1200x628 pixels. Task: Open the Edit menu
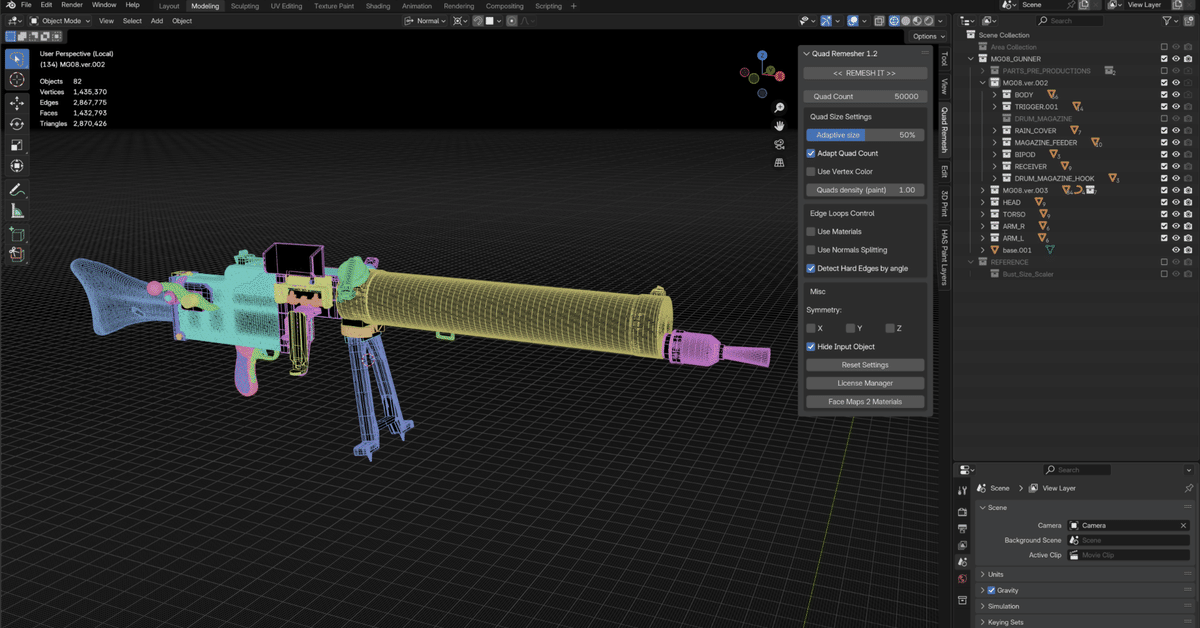coord(46,5)
